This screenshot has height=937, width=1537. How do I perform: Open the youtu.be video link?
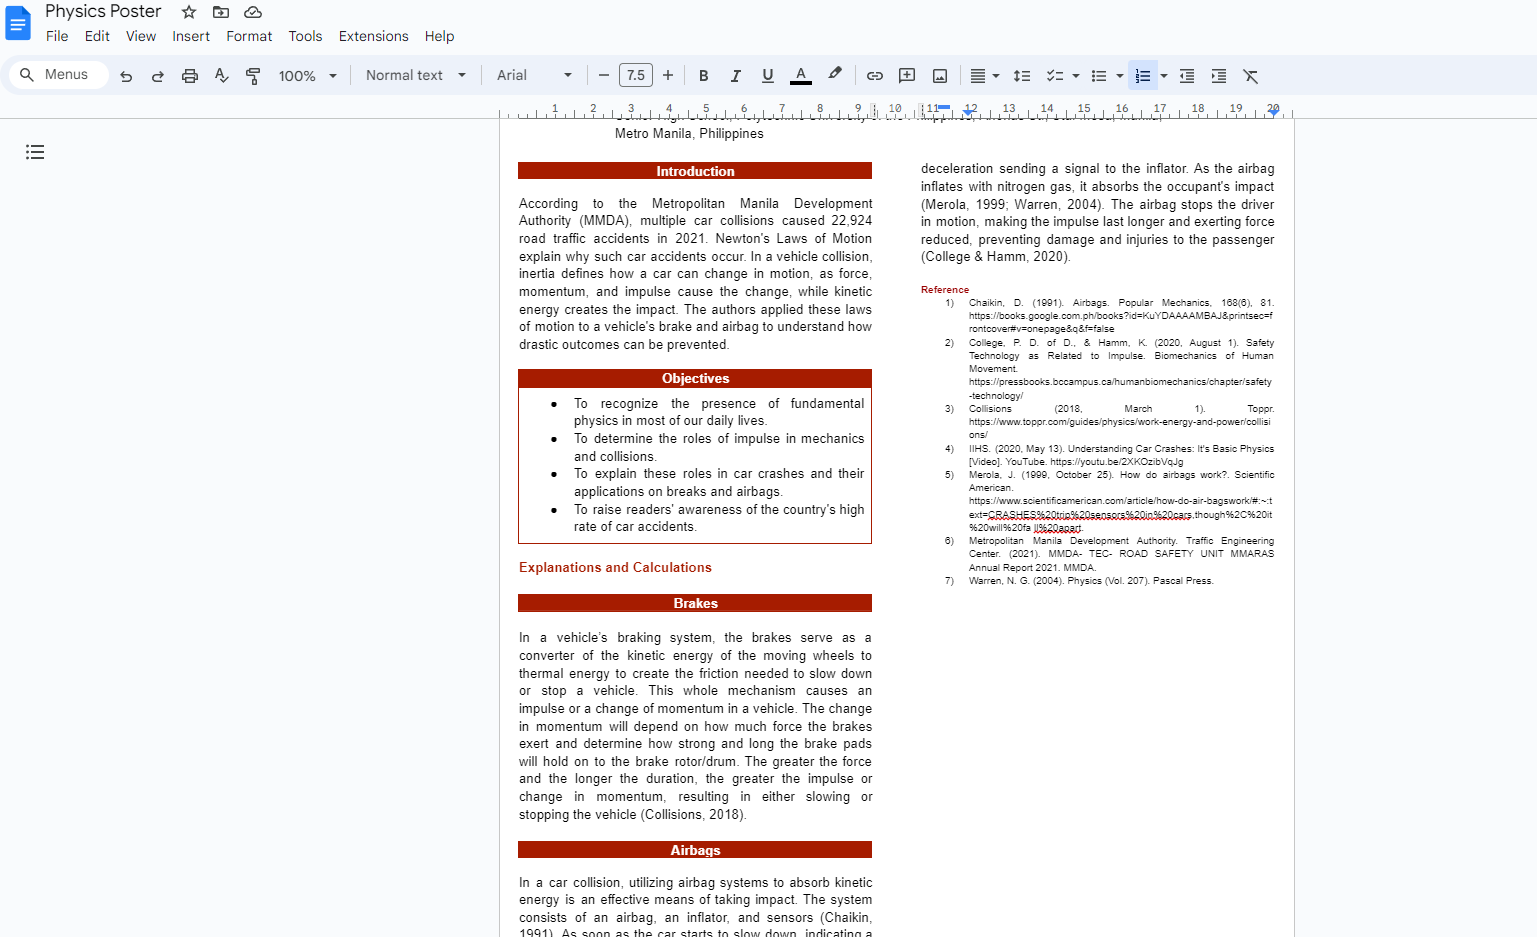pos(1116,462)
